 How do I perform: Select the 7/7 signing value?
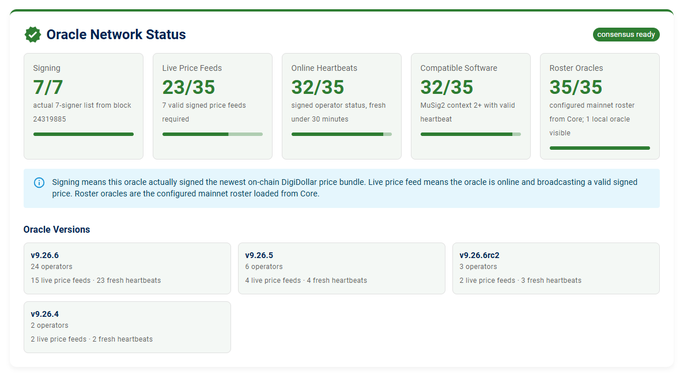[48, 87]
